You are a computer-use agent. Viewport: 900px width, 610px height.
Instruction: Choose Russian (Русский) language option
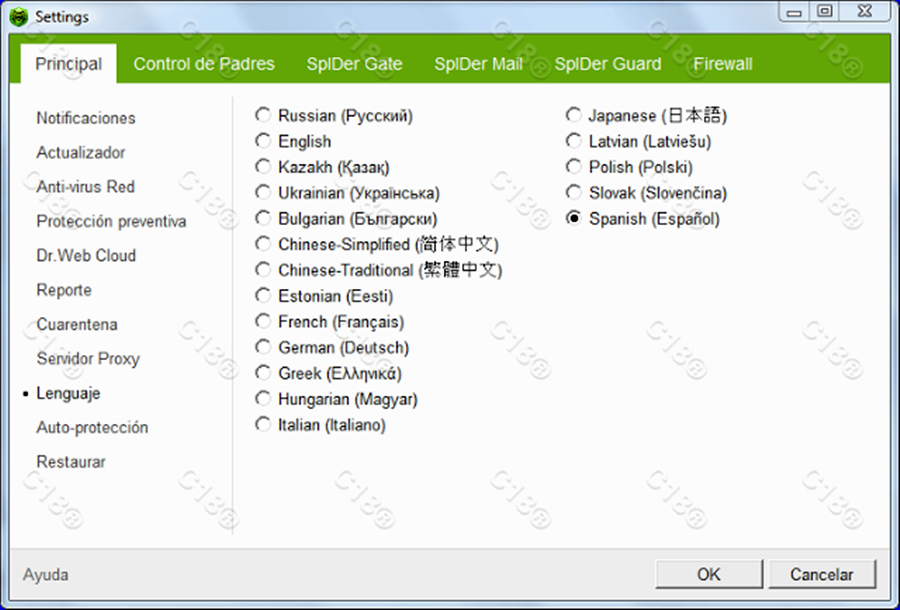click(264, 115)
